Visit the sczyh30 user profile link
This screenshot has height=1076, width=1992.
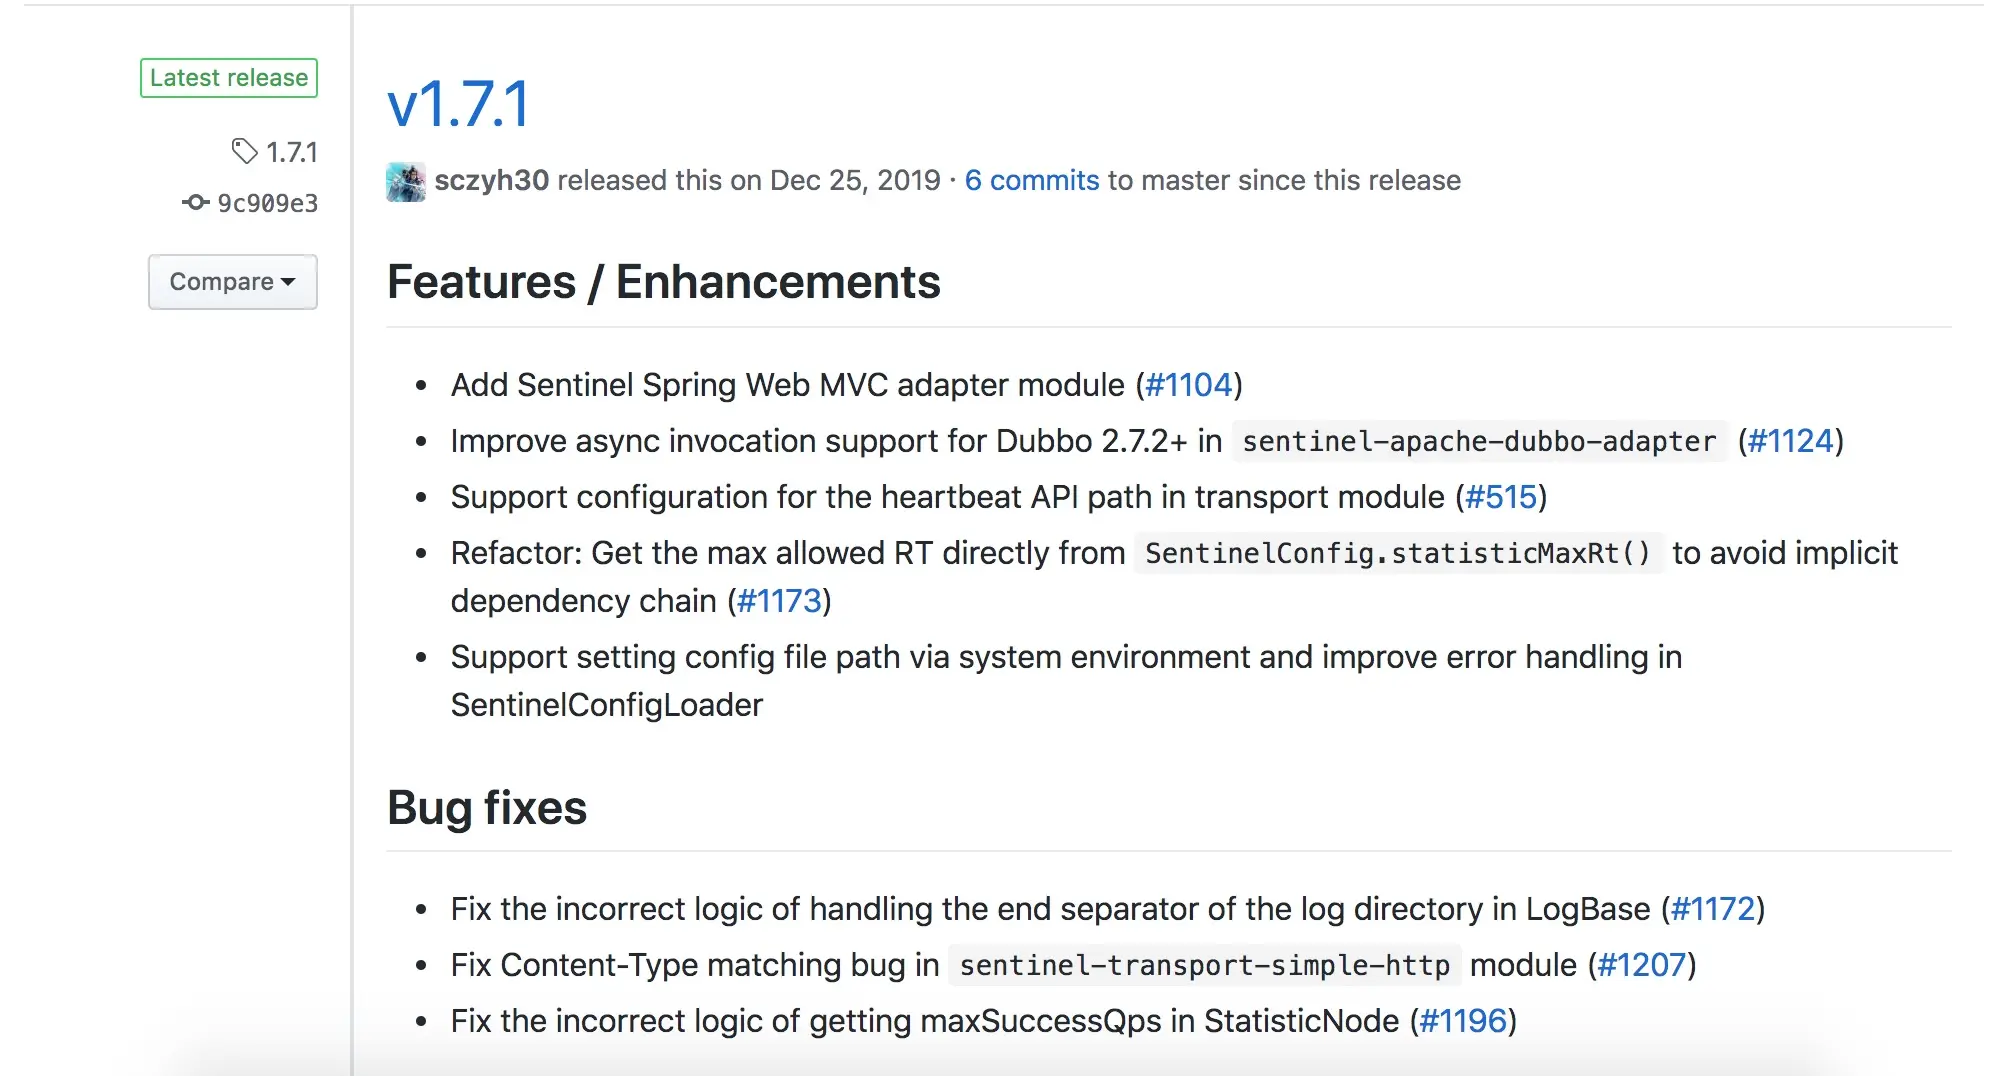pos(491,180)
